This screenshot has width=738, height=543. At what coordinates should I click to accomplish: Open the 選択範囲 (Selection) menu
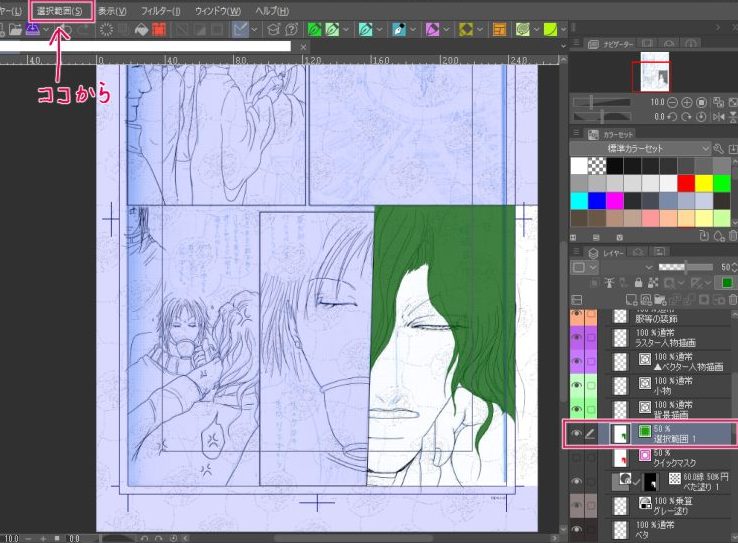pos(62,11)
